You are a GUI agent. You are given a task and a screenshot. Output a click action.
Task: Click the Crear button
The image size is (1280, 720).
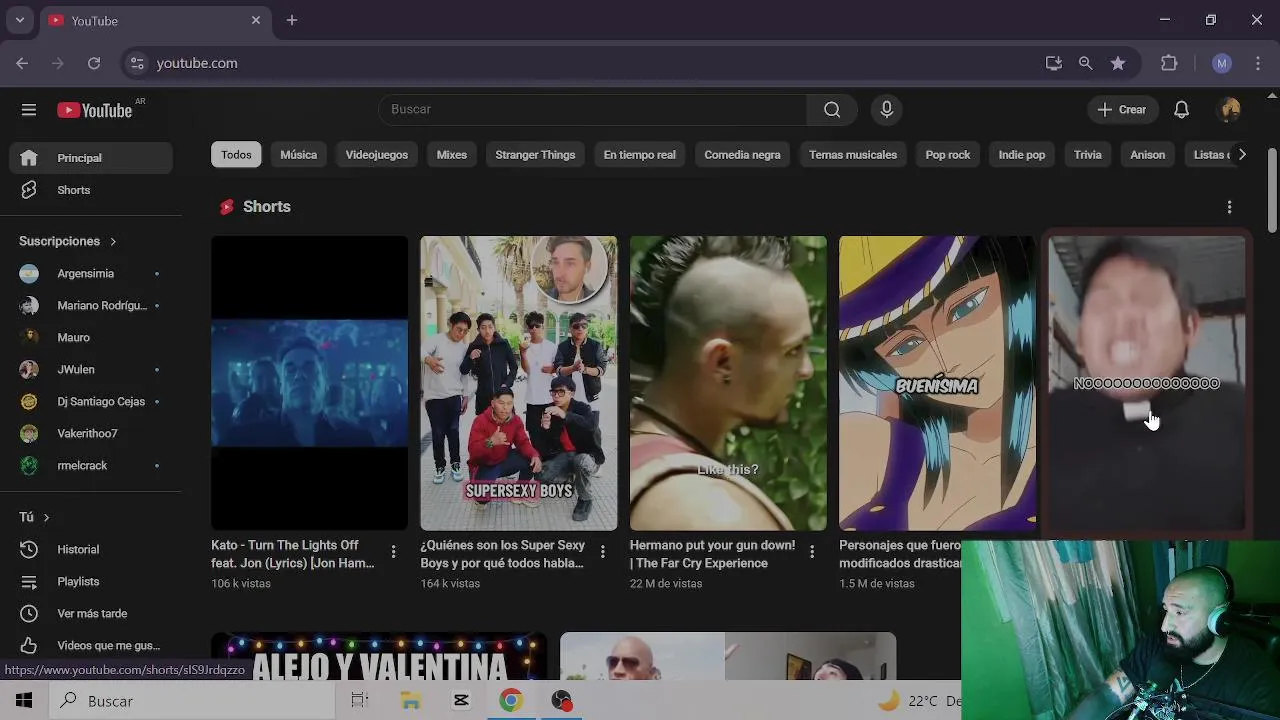(x=1122, y=110)
